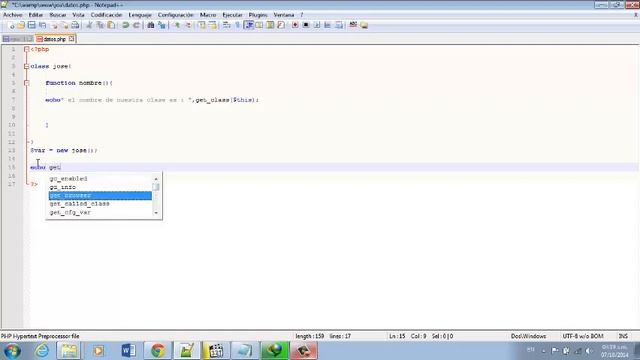640x360 pixels.
Task: Start macro recording with red dot icon
Action: pyautogui.click(x=295, y=25)
